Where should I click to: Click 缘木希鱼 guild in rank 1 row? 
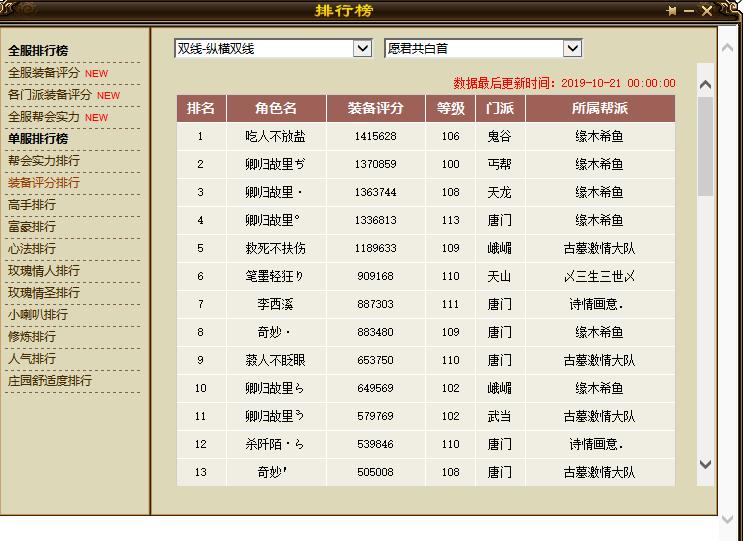[599, 136]
